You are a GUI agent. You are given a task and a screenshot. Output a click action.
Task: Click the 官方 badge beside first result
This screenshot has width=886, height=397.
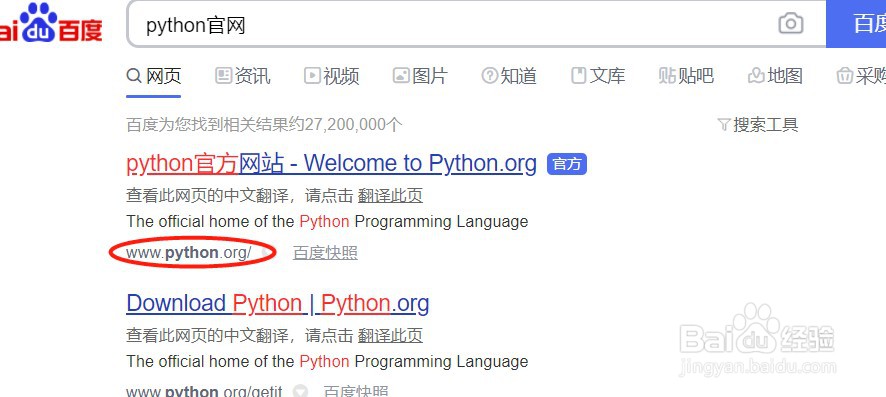pos(567,164)
